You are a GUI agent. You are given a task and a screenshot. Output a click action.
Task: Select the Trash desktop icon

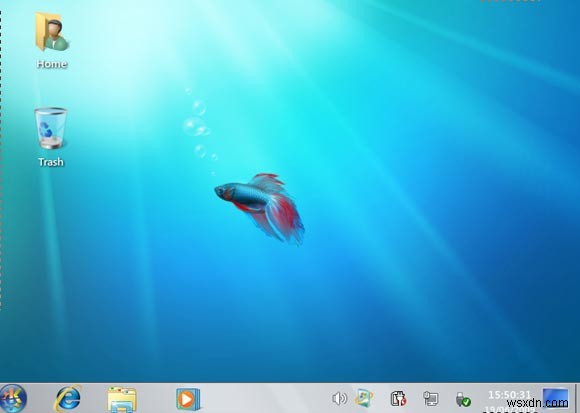tap(51, 128)
